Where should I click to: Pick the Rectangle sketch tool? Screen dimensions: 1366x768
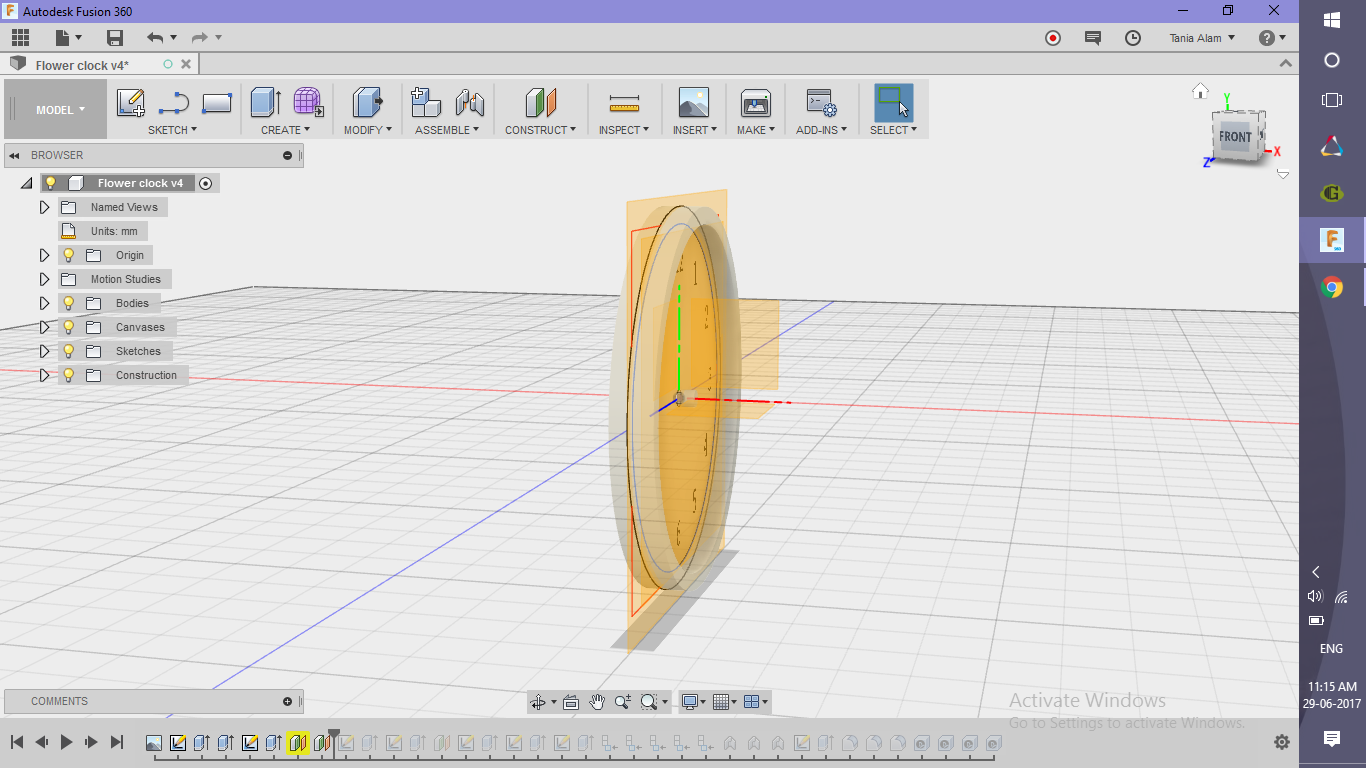point(217,103)
